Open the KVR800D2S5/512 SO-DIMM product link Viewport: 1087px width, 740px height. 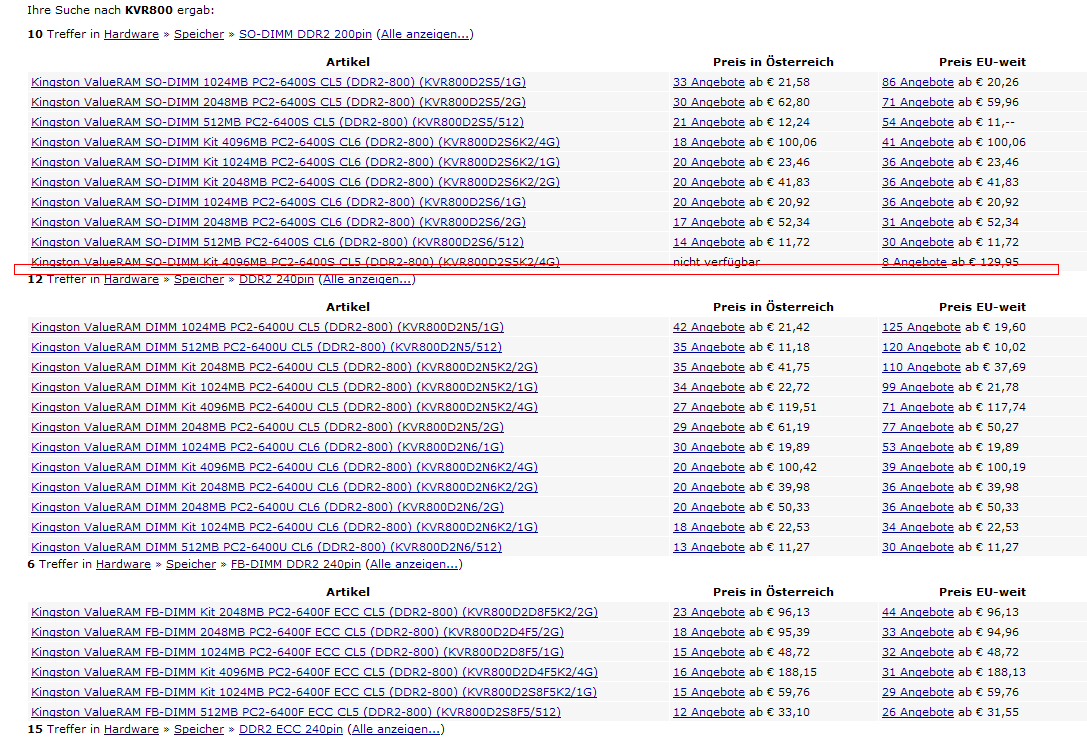pos(277,122)
